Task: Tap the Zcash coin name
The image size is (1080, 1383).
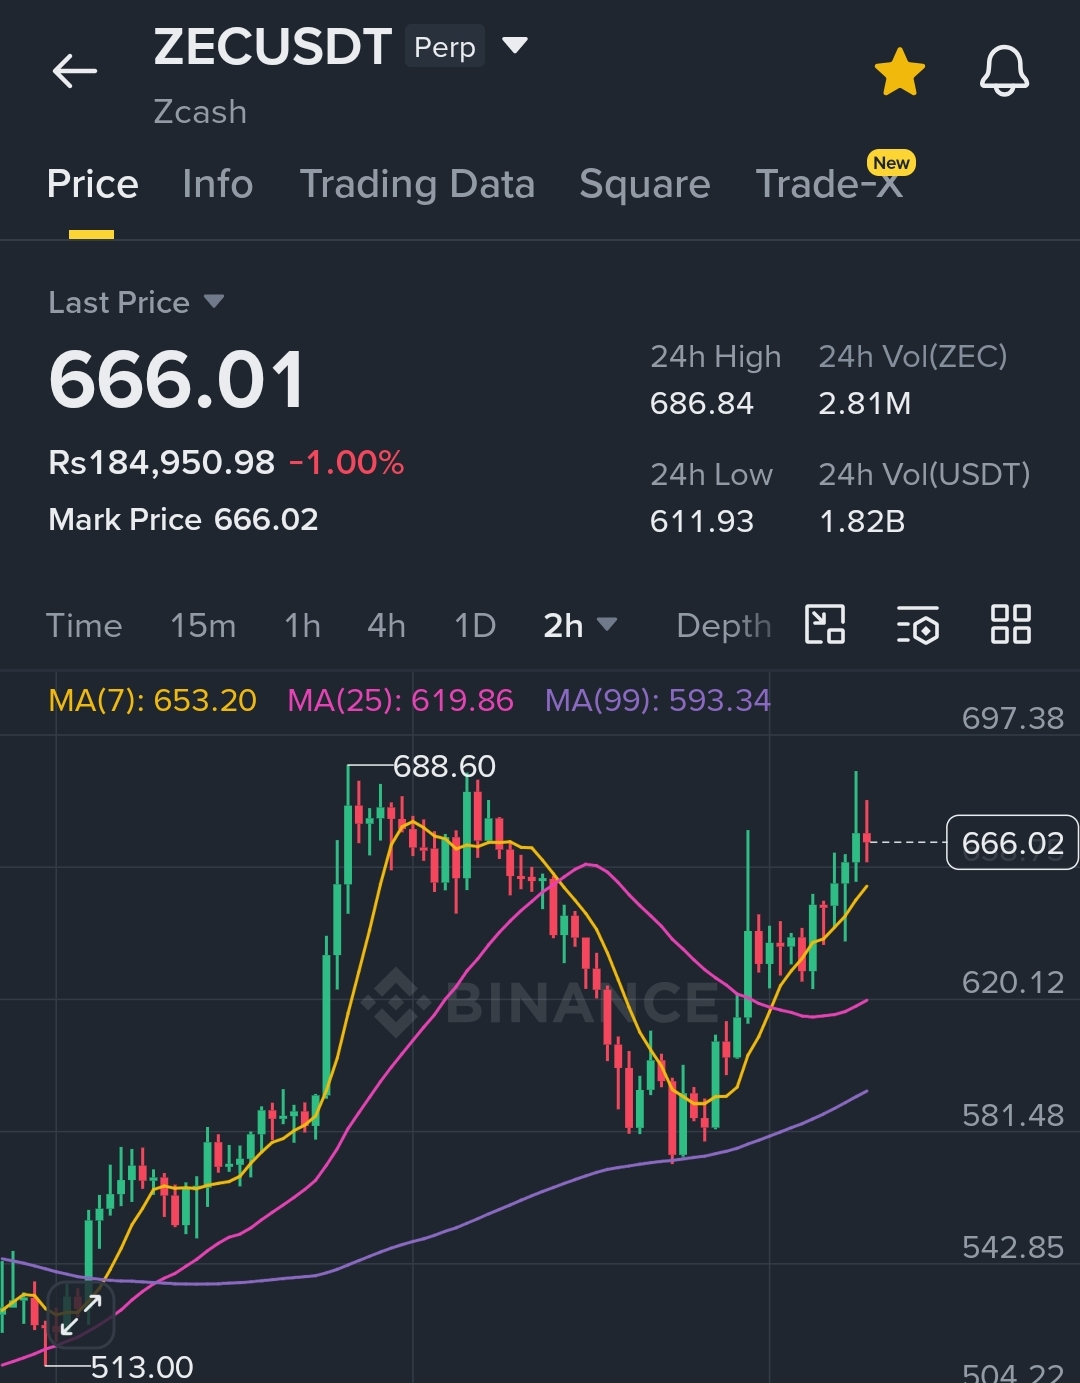Action: point(200,112)
